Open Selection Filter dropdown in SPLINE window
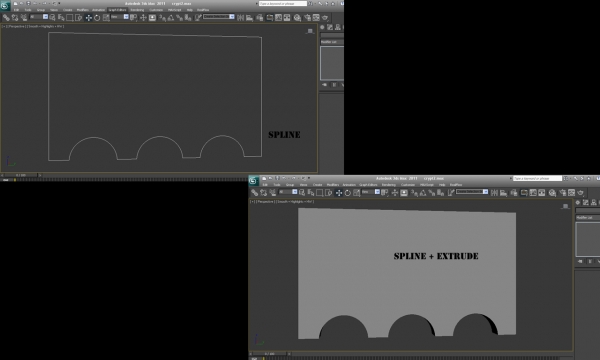This screenshot has width=600, height=360. point(39,16)
